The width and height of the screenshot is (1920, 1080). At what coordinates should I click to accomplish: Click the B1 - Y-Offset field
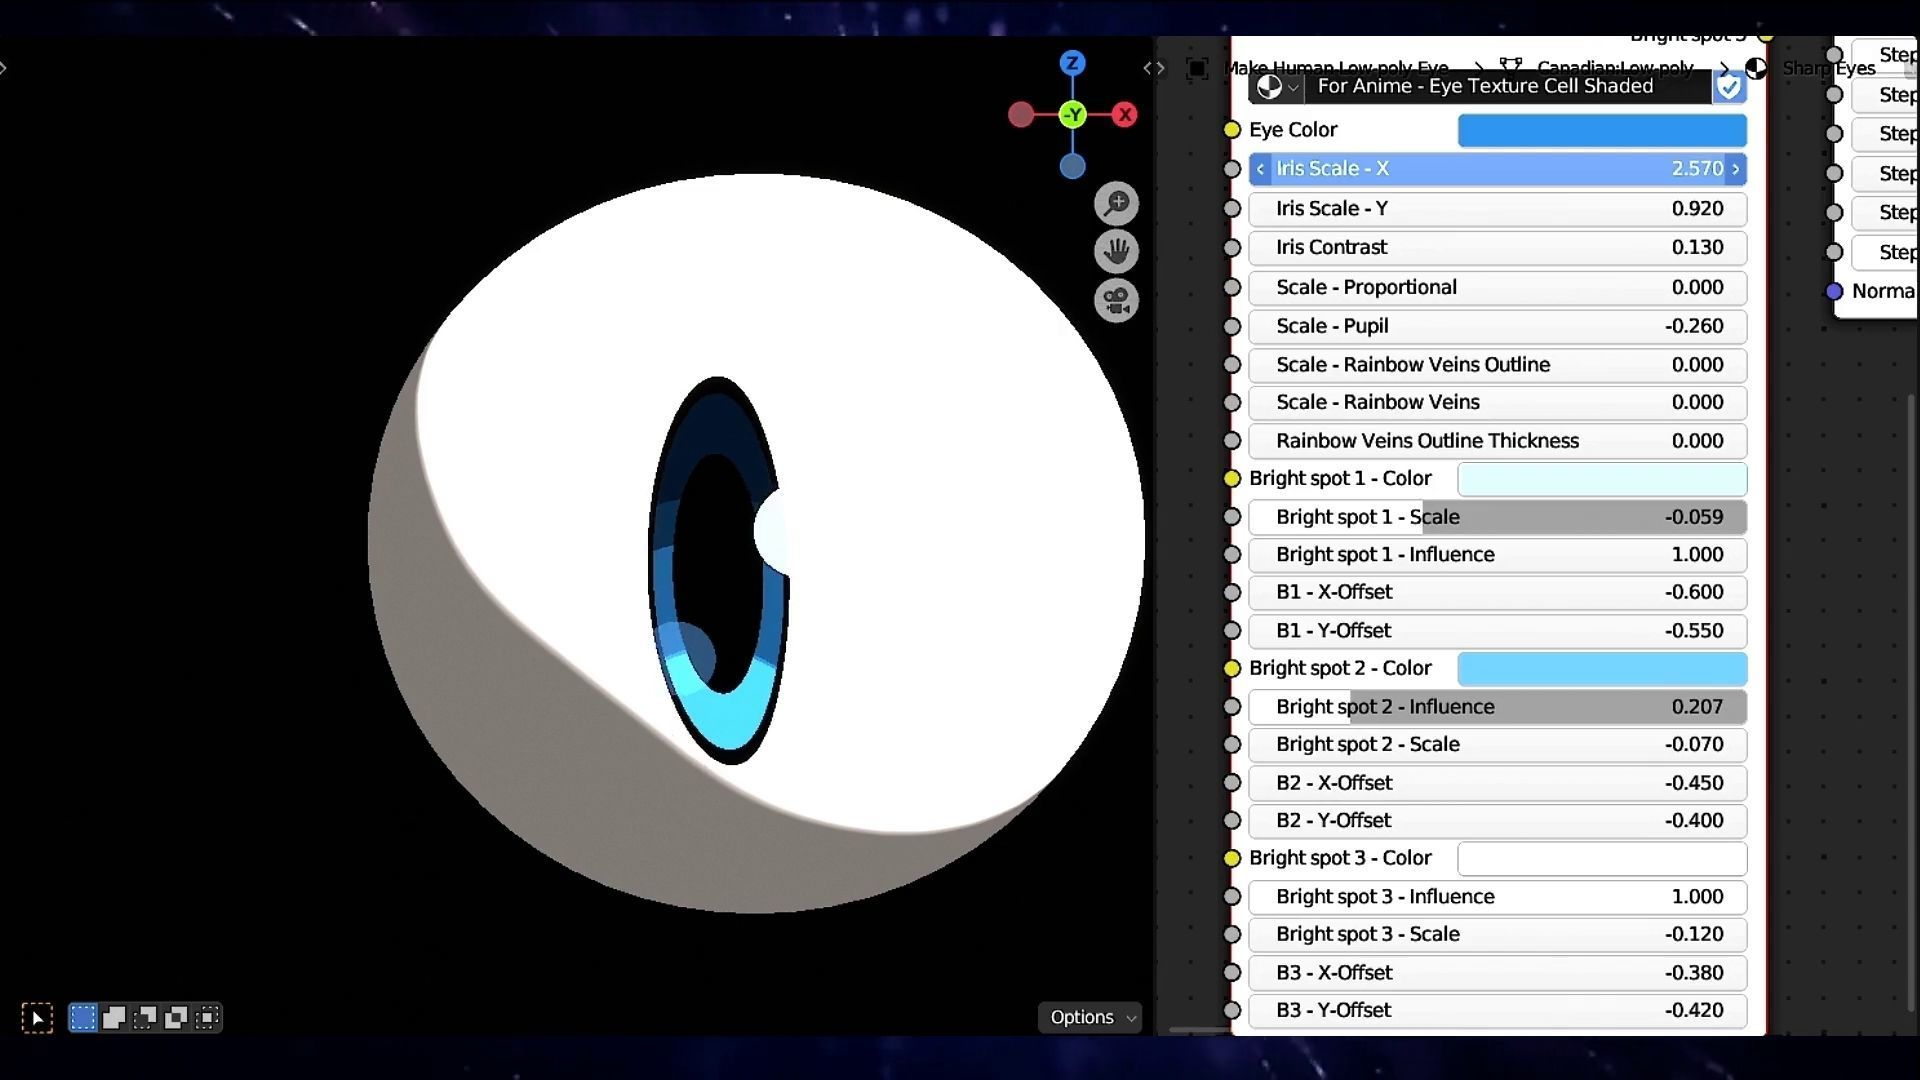[x=1497, y=631]
